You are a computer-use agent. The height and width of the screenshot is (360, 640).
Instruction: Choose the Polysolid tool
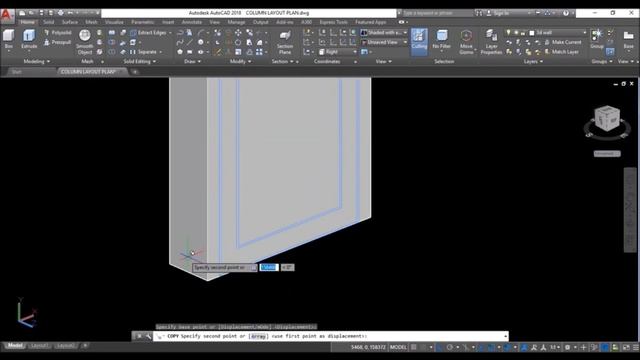[58, 32]
